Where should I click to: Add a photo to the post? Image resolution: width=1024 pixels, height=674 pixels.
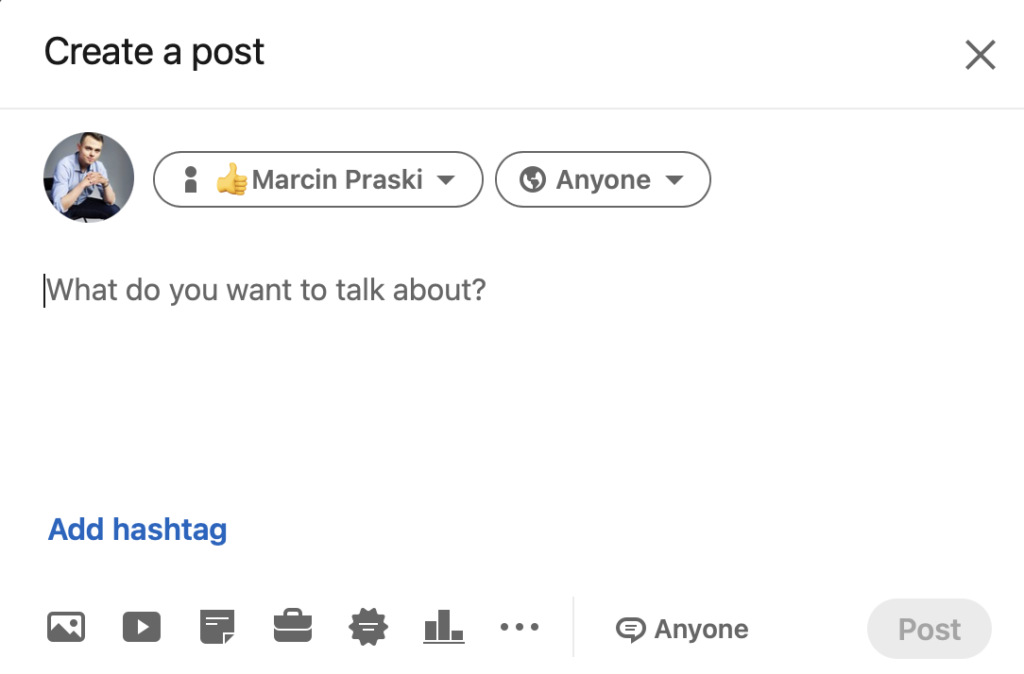[x=66, y=628]
